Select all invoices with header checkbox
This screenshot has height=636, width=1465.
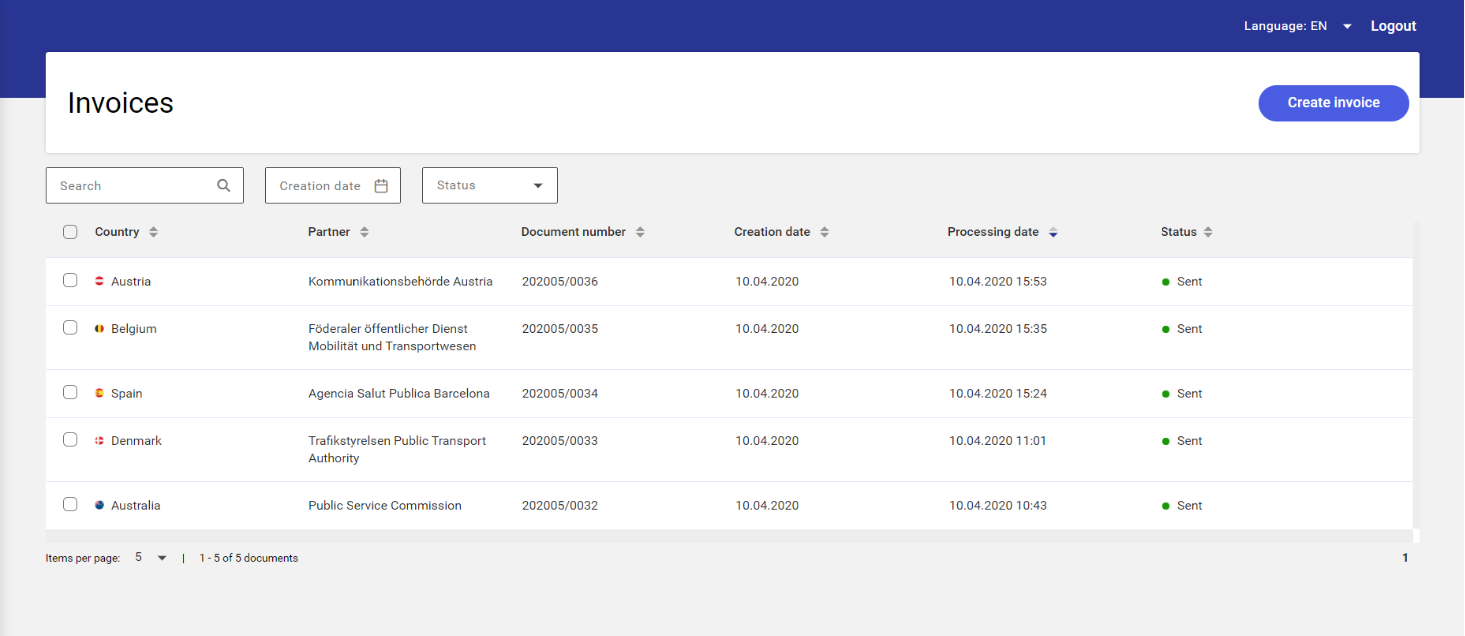70,232
